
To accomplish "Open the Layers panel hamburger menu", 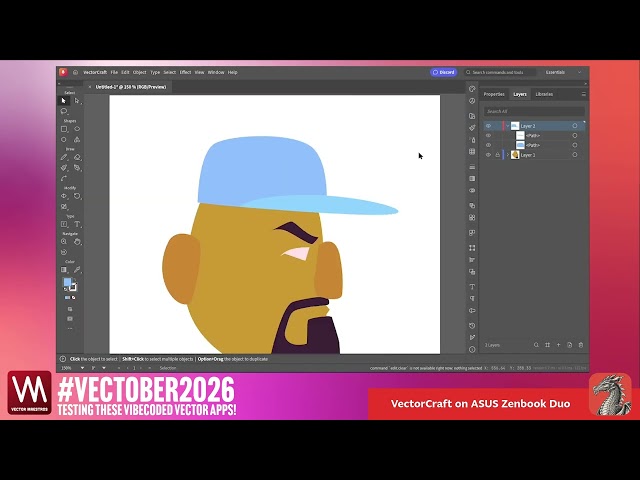I will 584,94.
